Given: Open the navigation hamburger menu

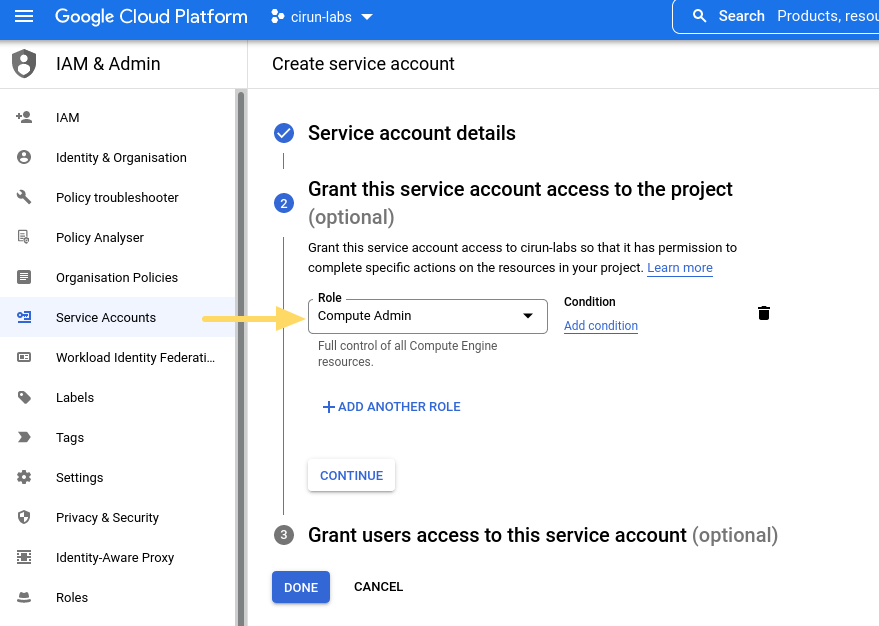Looking at the screenshot, I should click(x=24, y=16).
